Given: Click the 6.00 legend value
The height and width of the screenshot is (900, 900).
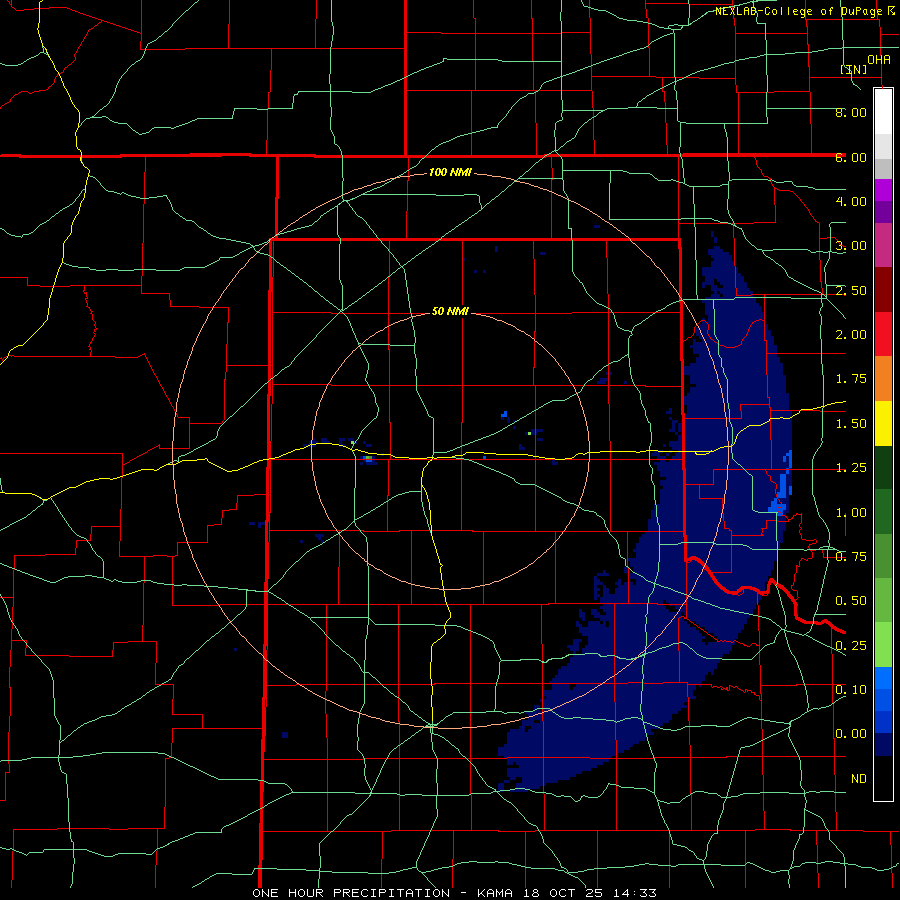Looking at the screenshot, I should click(851, 157).
